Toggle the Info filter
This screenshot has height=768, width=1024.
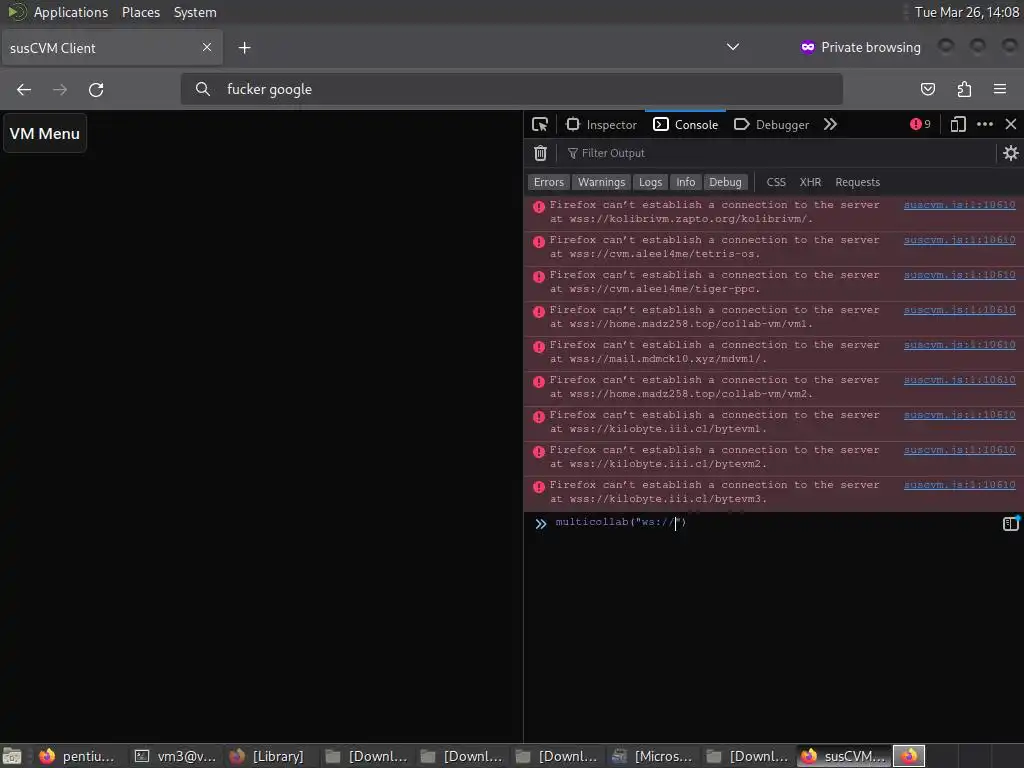686,182
